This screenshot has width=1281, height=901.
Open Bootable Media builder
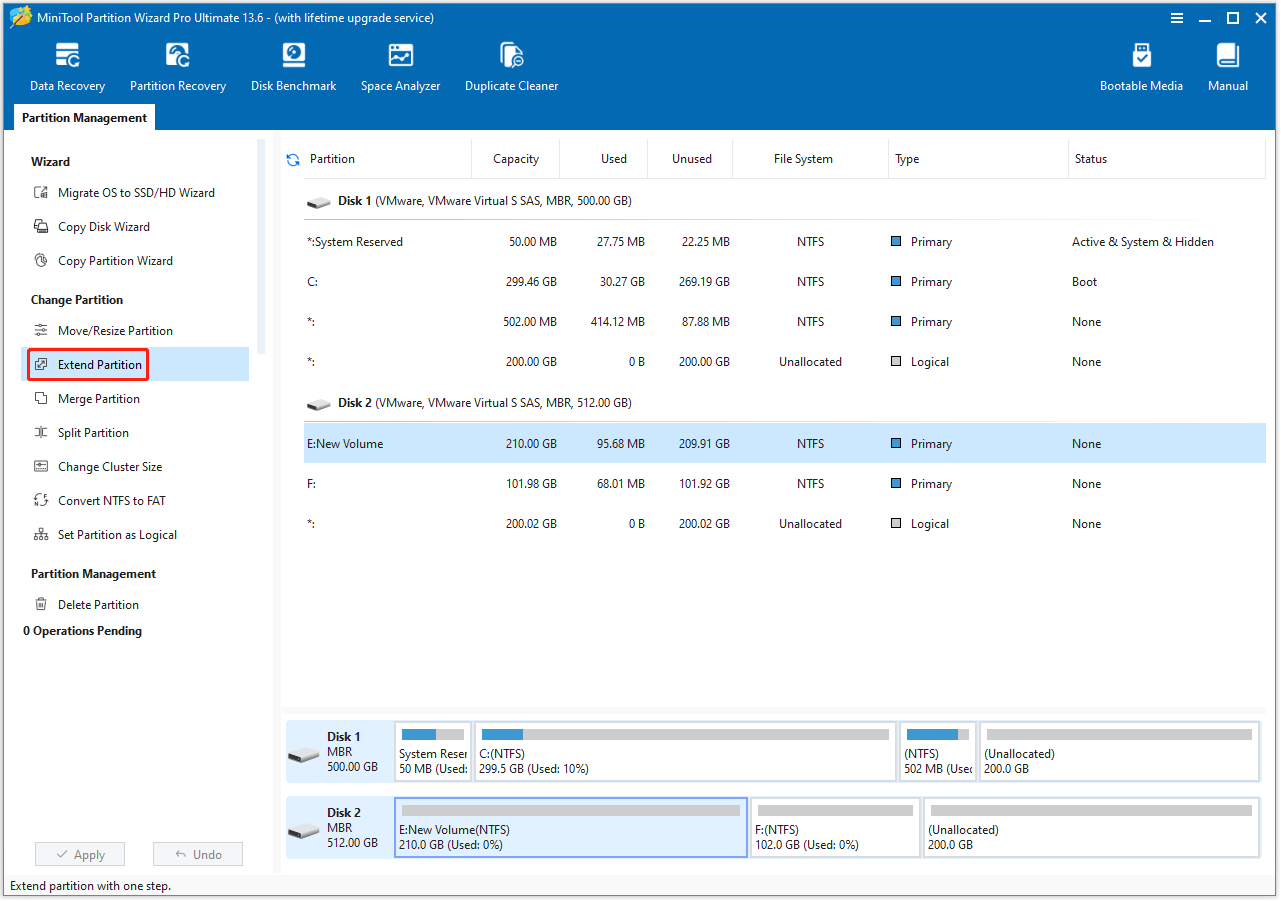pos(1141,67)
